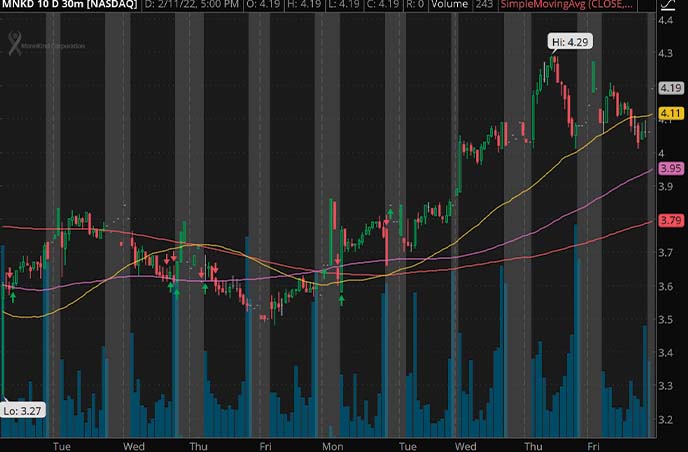The height and width of the screenshot is (452, 688).
Task: Click the 3.4 price axis label
Action: (x=666, y=353)
